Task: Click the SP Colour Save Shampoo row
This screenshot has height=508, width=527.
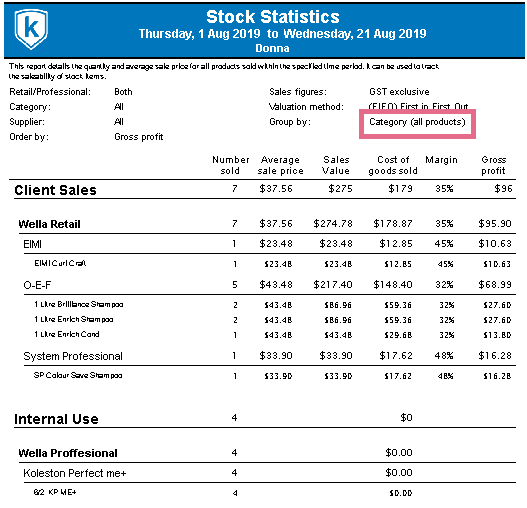Action: coord(272,376)
